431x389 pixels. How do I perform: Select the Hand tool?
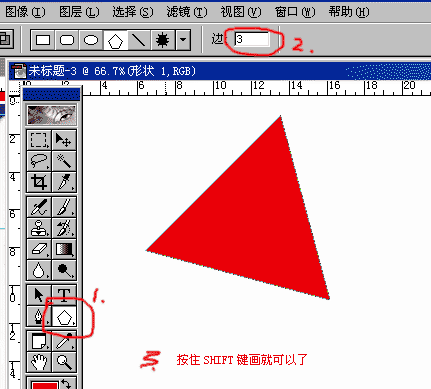[39, 361]
